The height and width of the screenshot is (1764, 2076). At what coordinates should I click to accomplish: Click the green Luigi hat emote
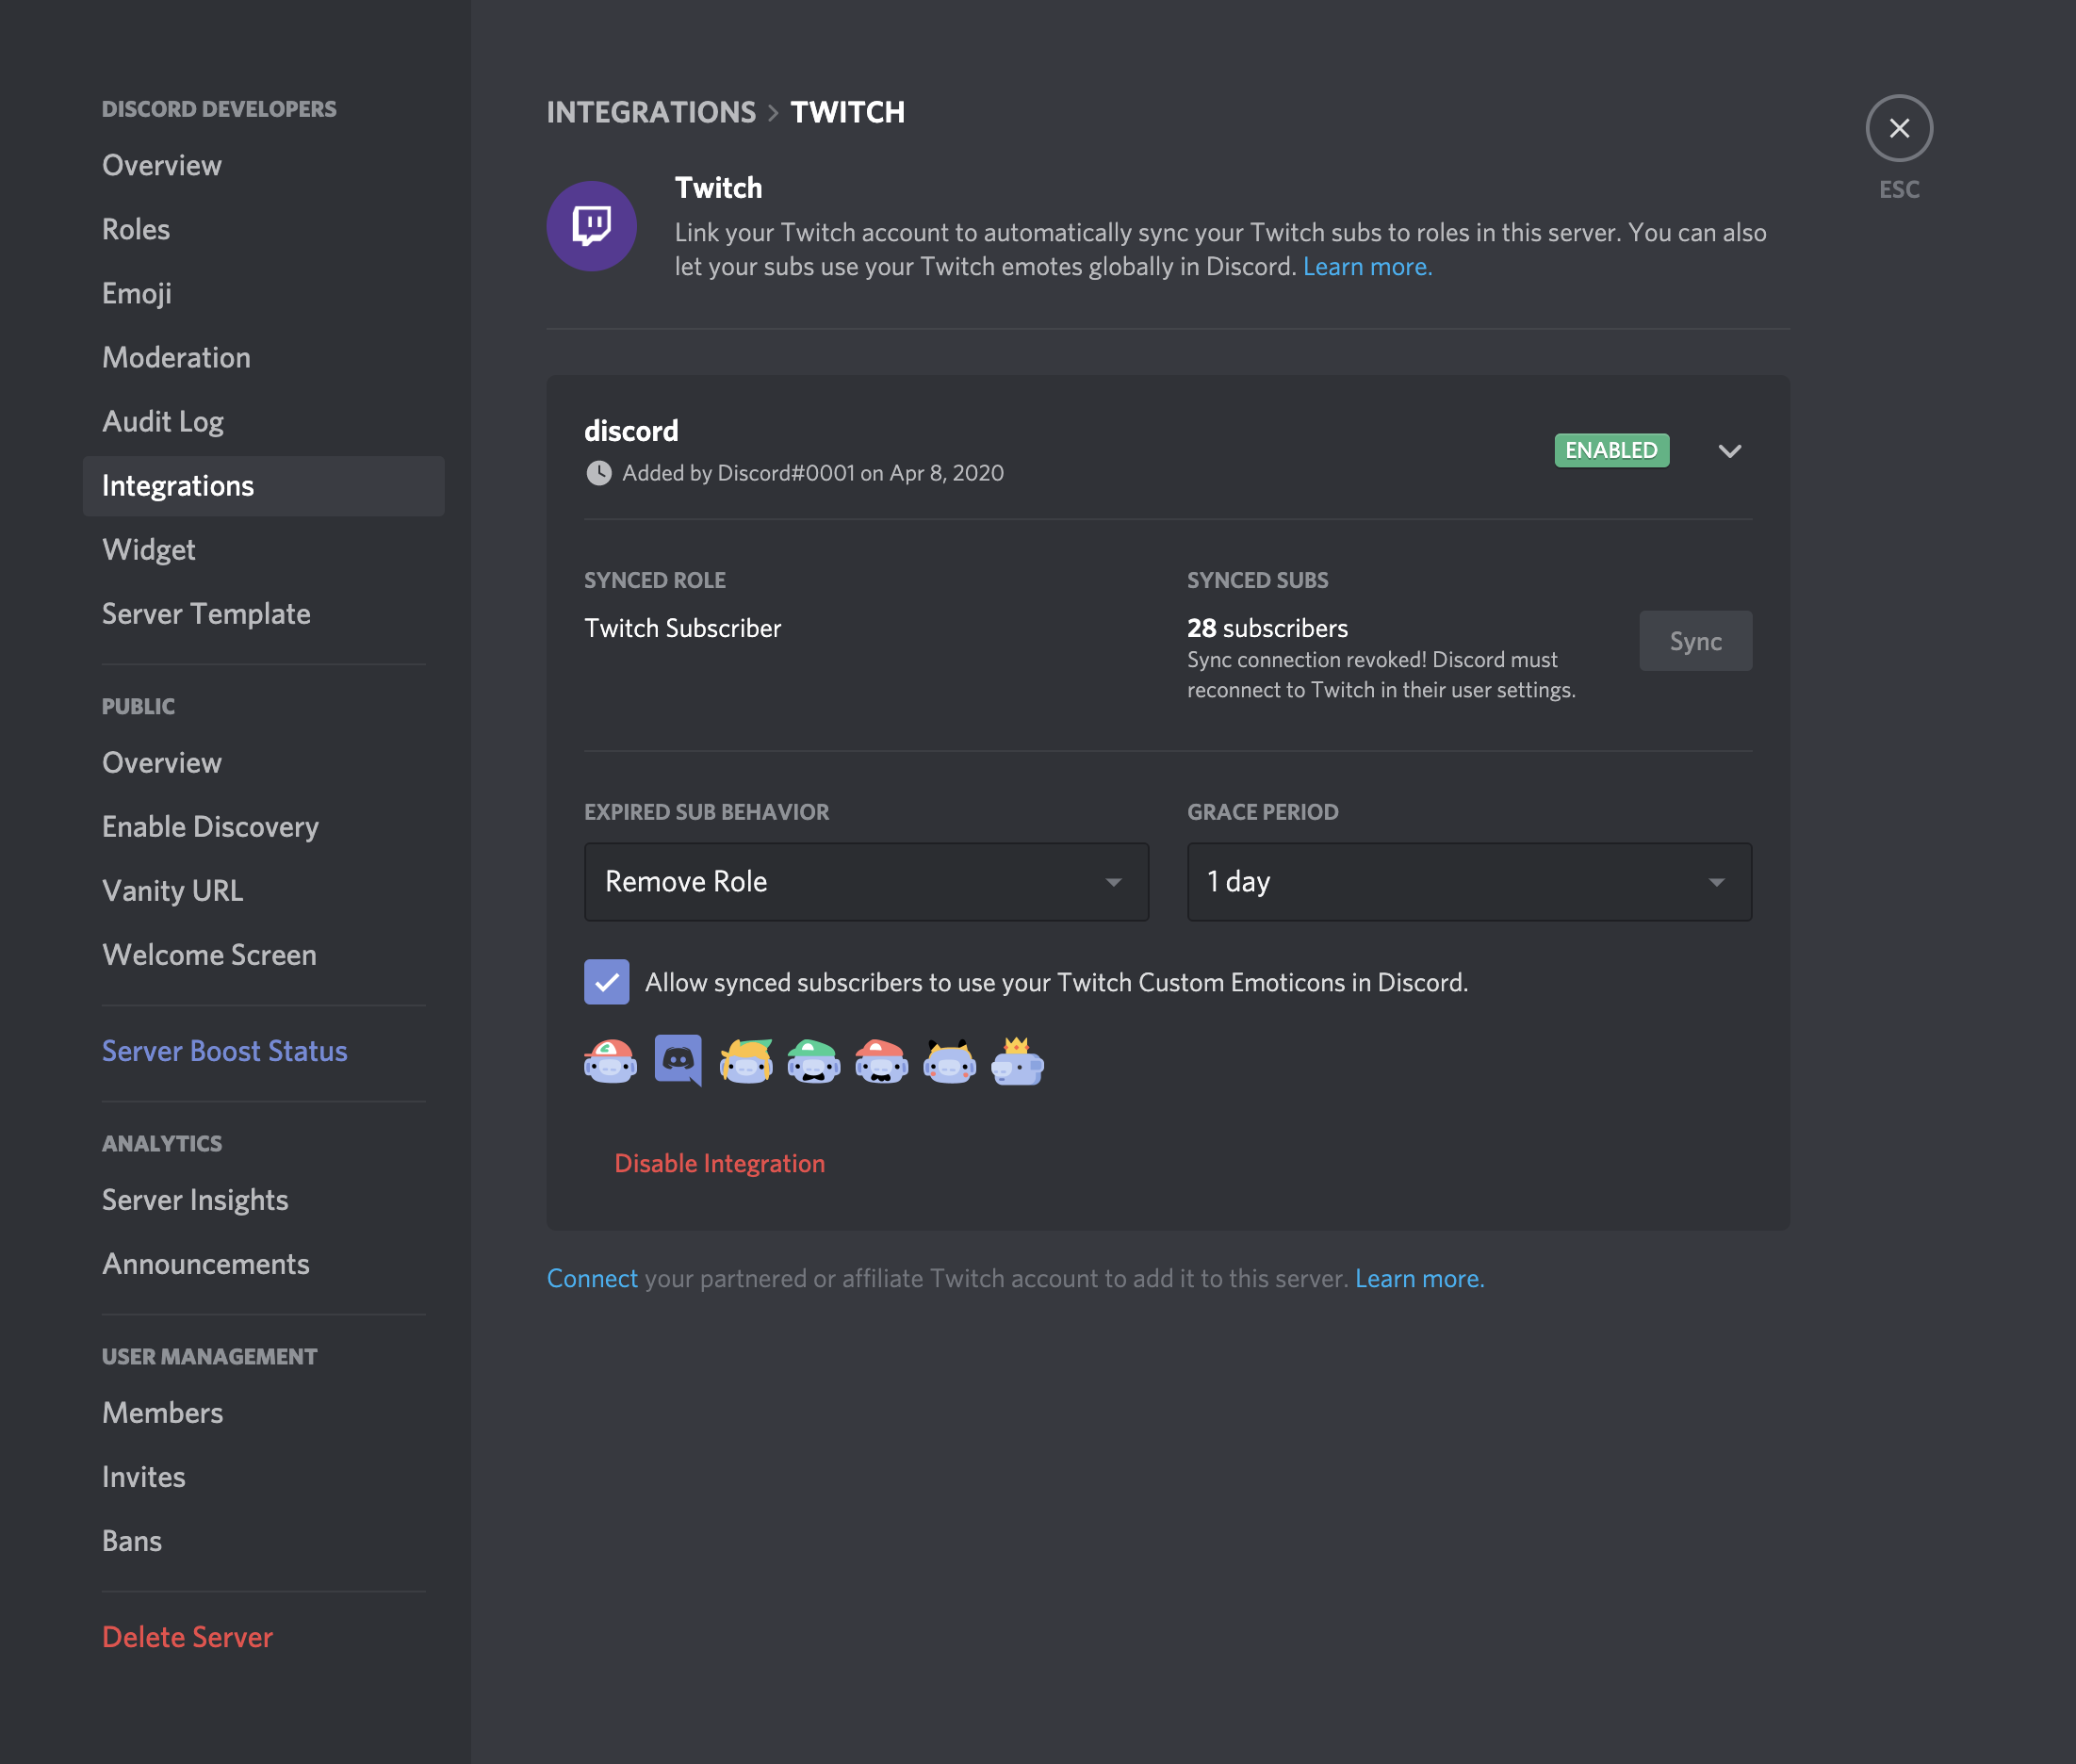point(813,1062)
